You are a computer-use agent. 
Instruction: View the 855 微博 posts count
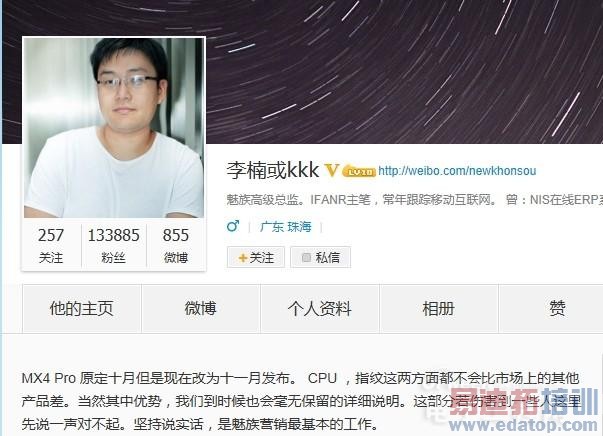176,245
